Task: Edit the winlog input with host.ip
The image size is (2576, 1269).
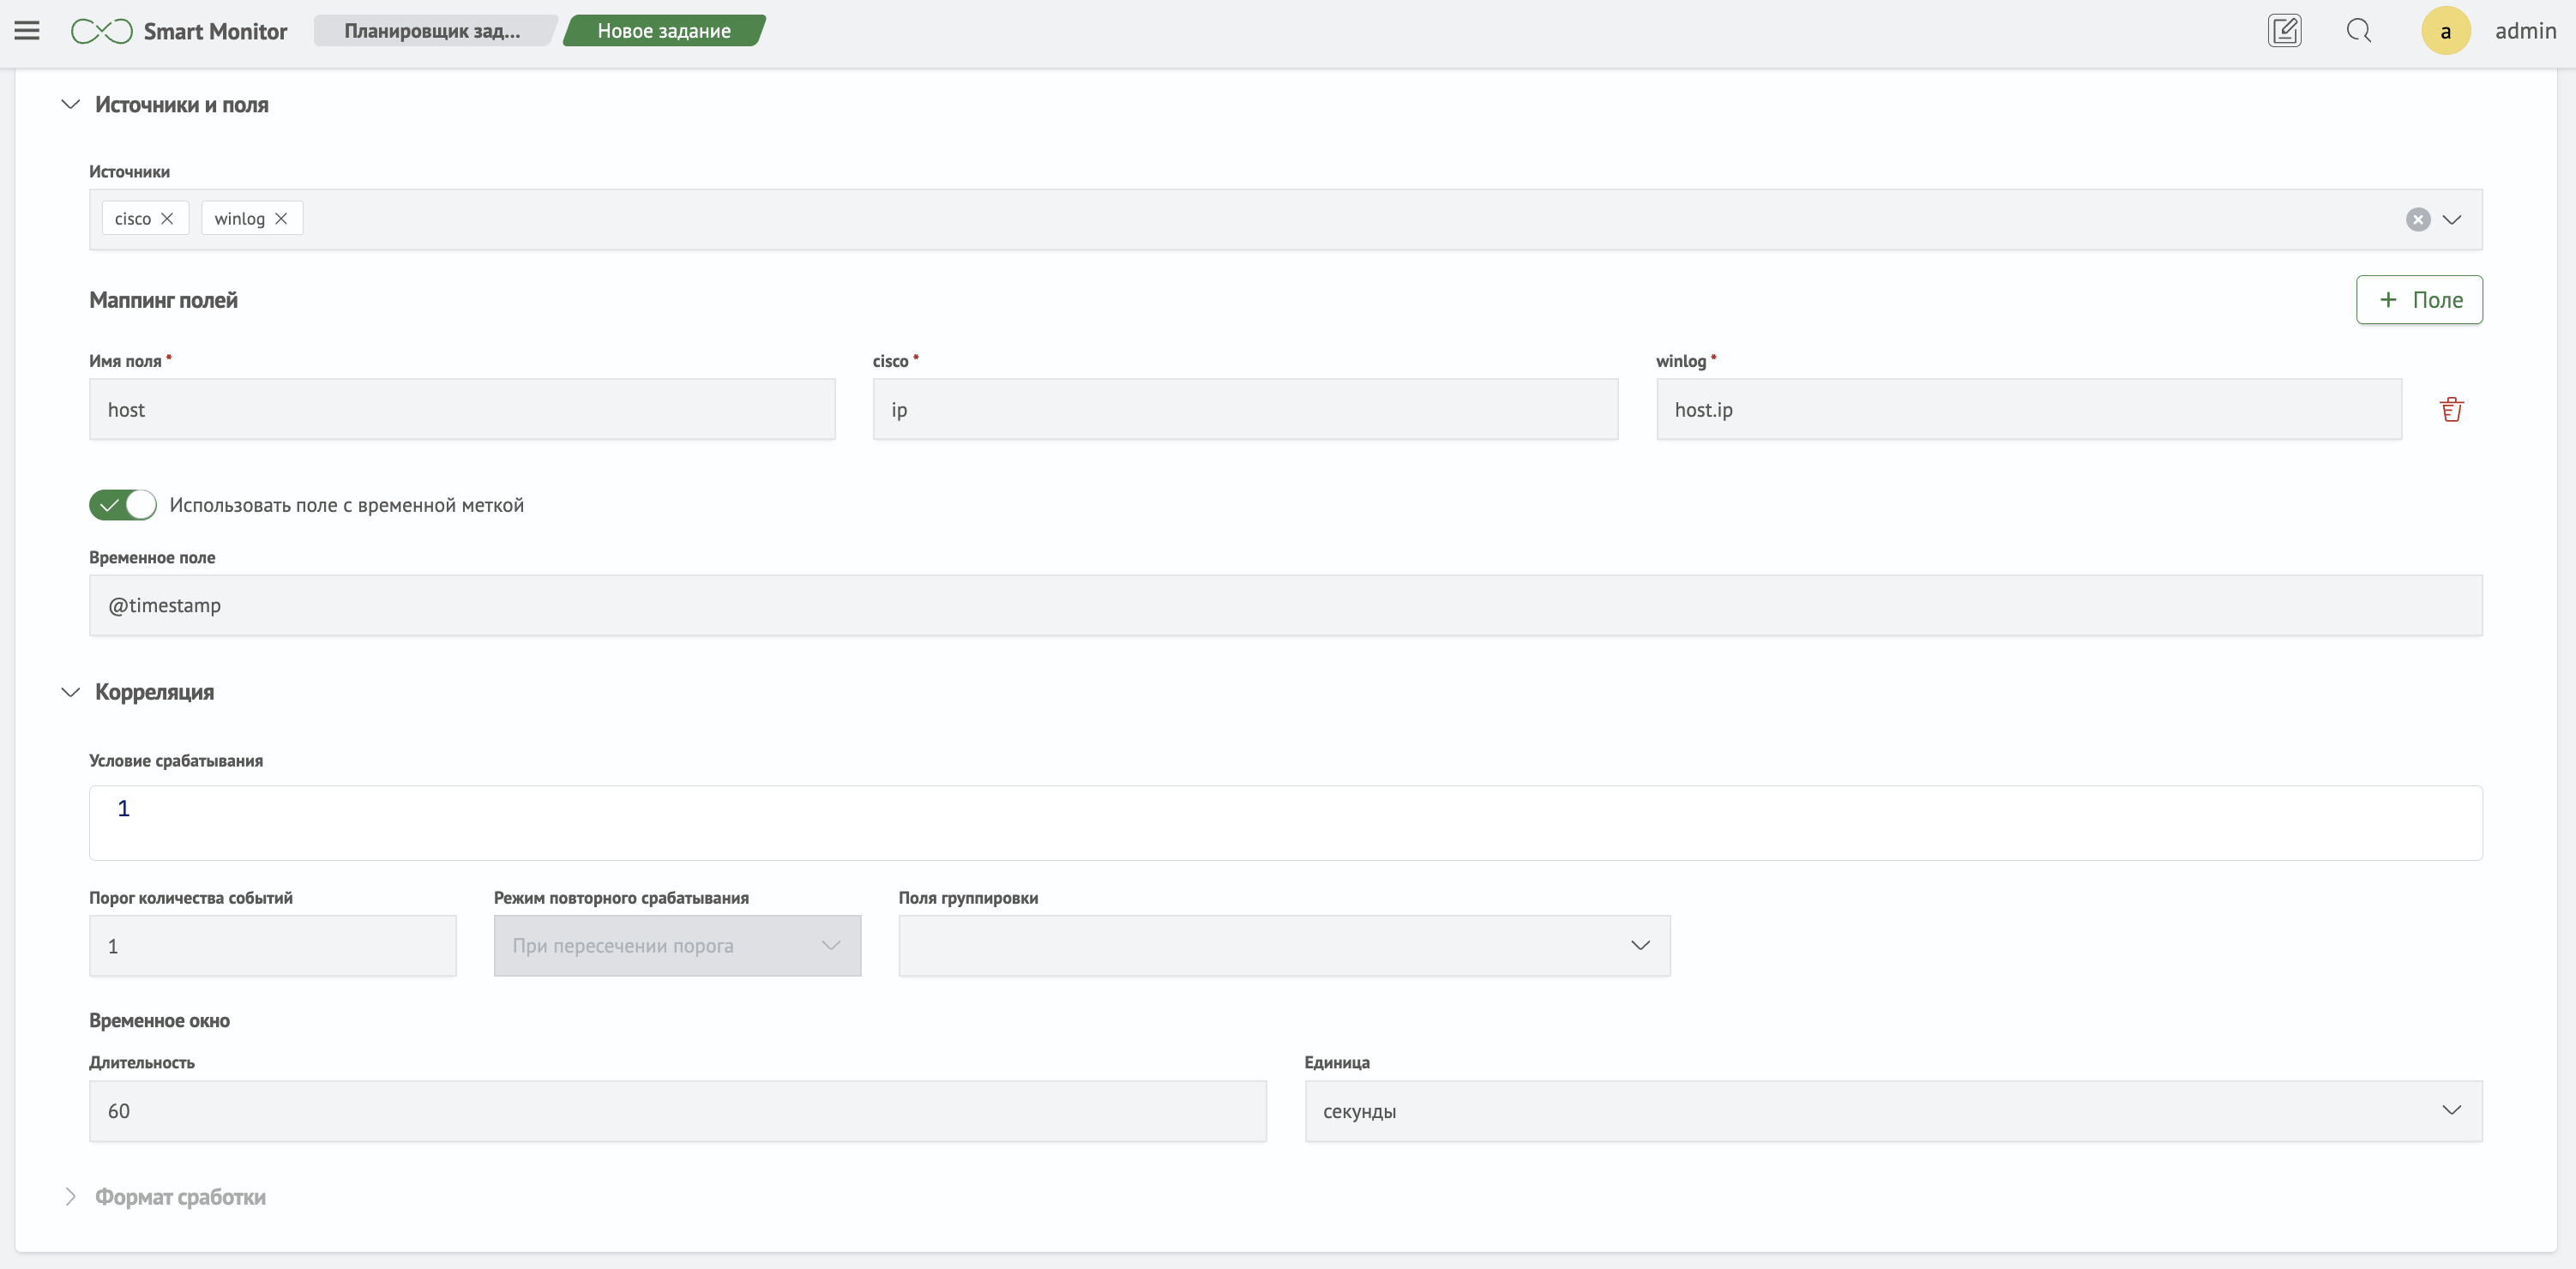Action: click(2028, 409)
